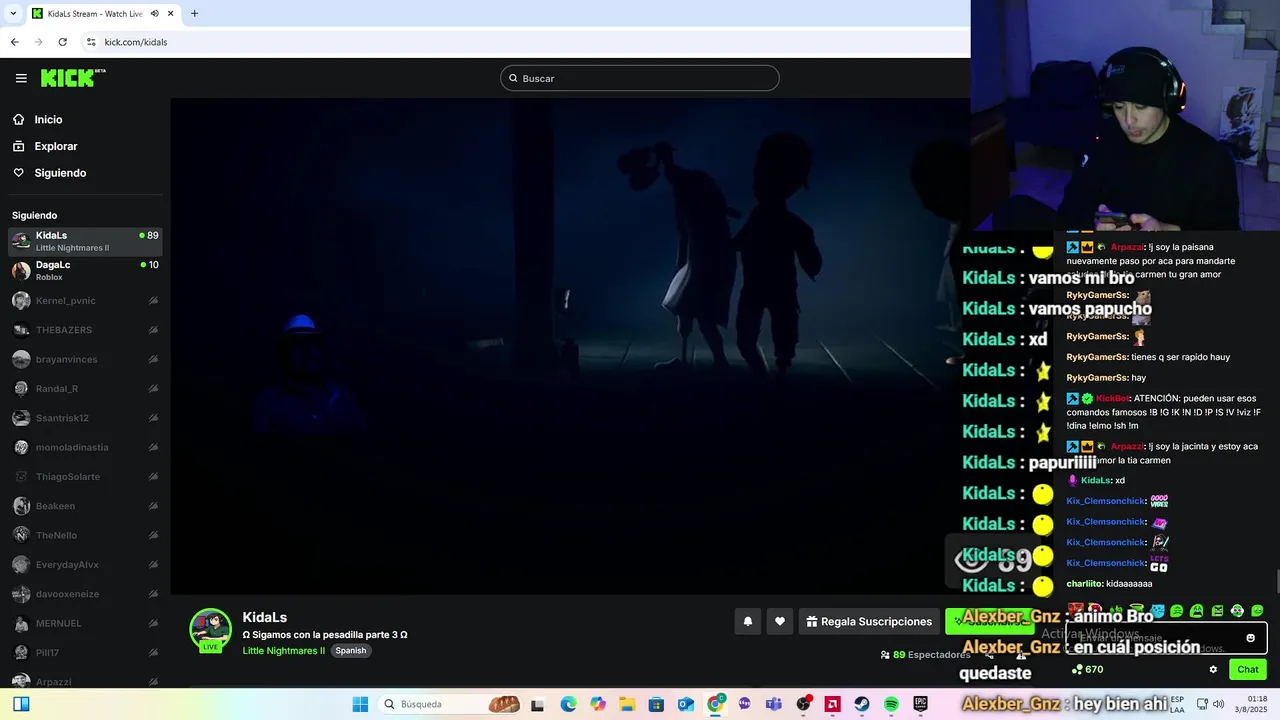Toggle stream notifications bell
This screenshot has width=1280, height=720.
[x=747, y=621]
